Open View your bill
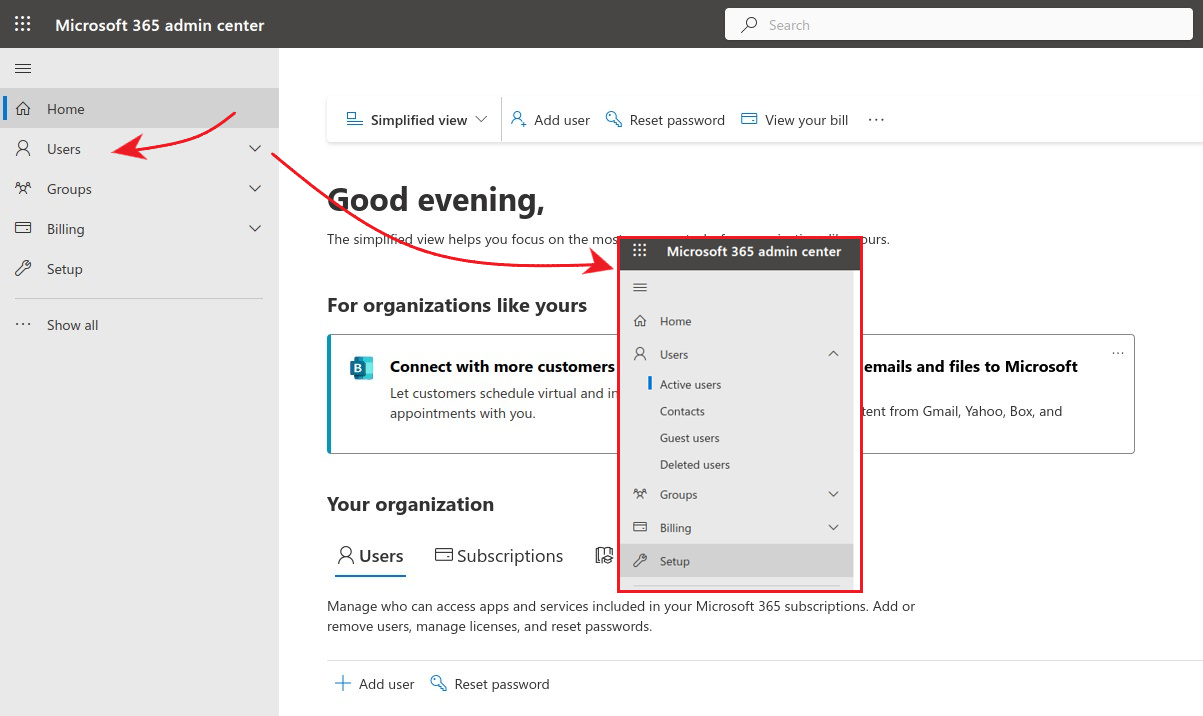The image size is (1203, 716). (795, 120)
